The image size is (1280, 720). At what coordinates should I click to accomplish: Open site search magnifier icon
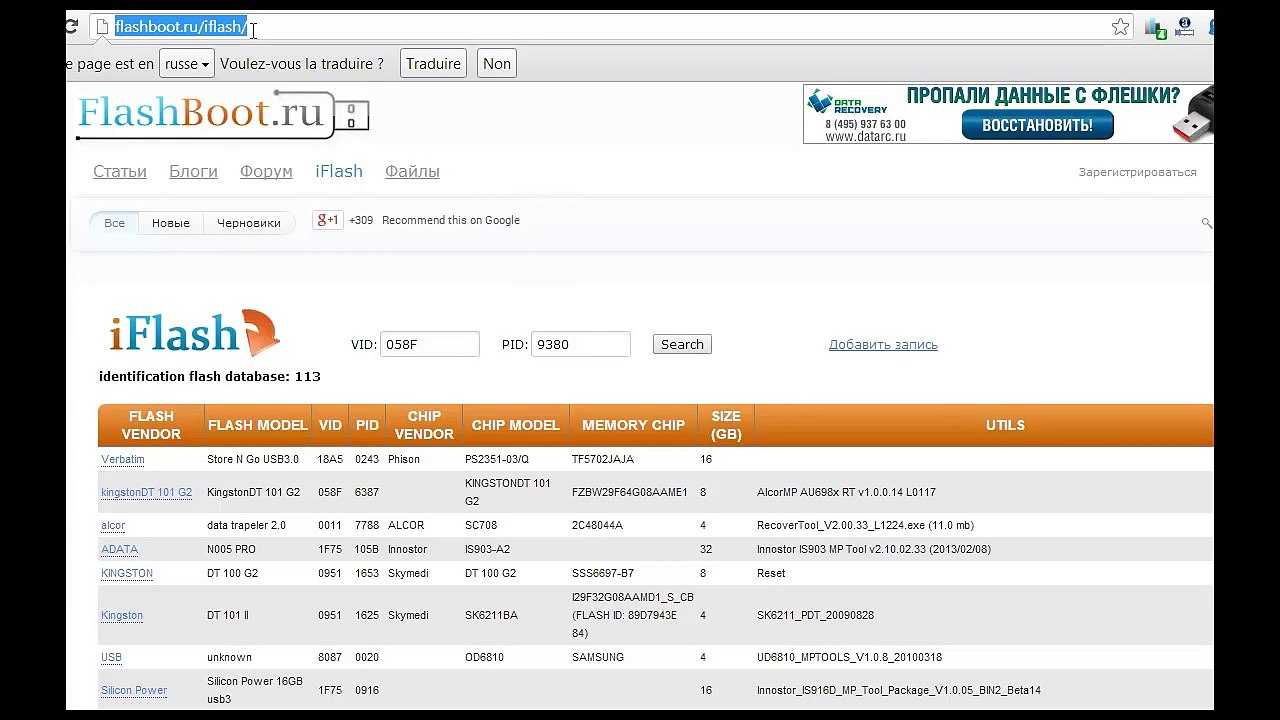click(1206, 223)
